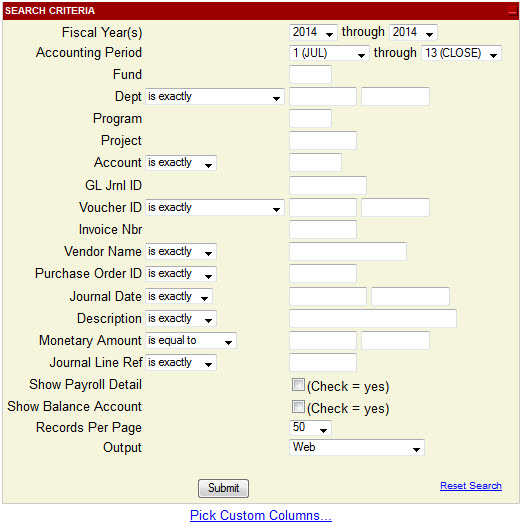Check the Show Balance Account box
The width and height of the screenshot is (521, 527).
pos(298,407)
